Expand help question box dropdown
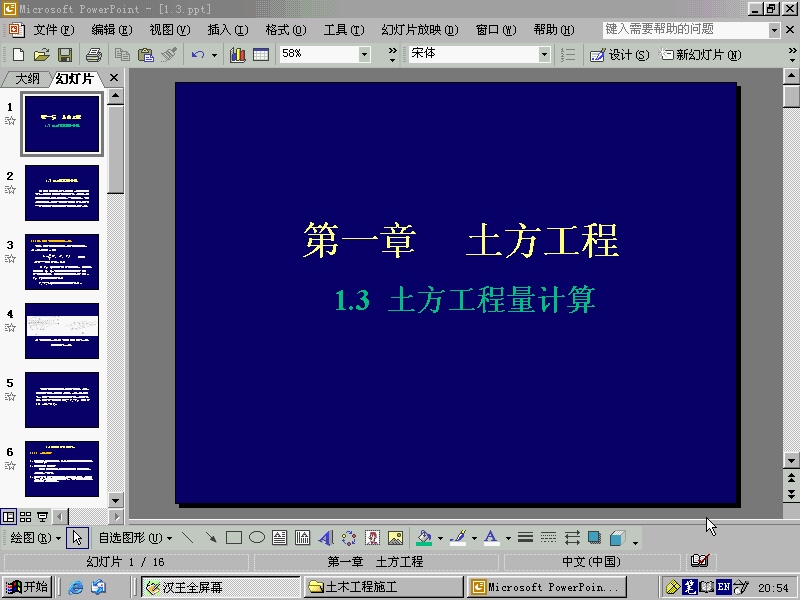The width and height of the screenshot is (800, 600). point(774,30)
